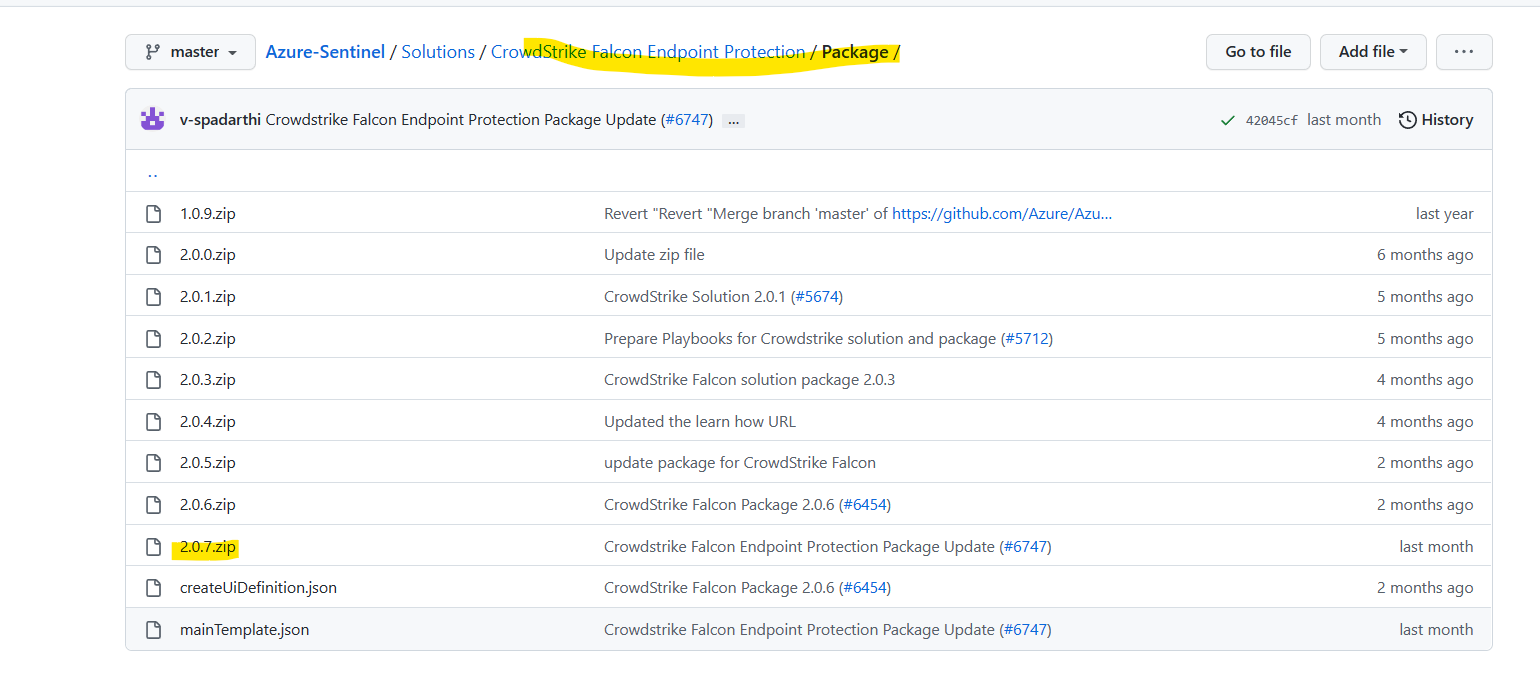This screenshot has height=685, width=1540.
Task: Click the file icon for 2.0.3.zip
Action: pos(153,380)
